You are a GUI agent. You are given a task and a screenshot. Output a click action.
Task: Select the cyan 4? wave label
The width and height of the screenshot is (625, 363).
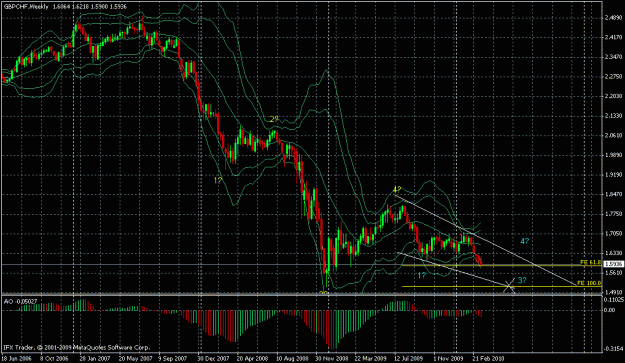(x=525, y=241)
